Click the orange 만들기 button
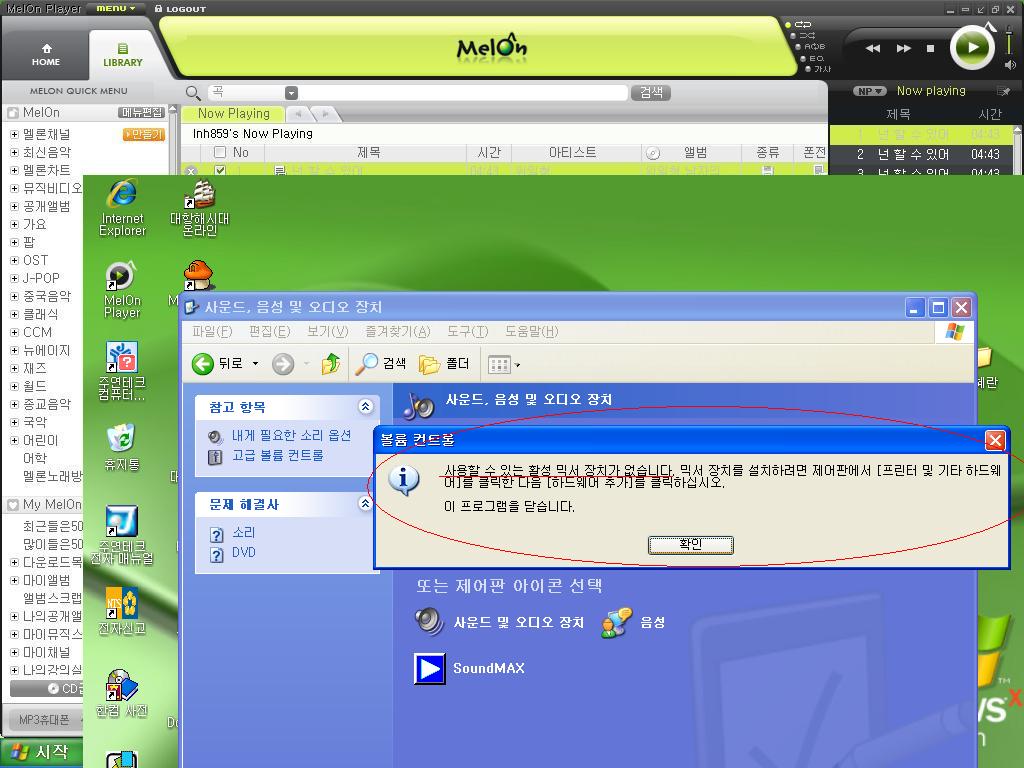This screenshot has height=768, width=1024. 144,135
